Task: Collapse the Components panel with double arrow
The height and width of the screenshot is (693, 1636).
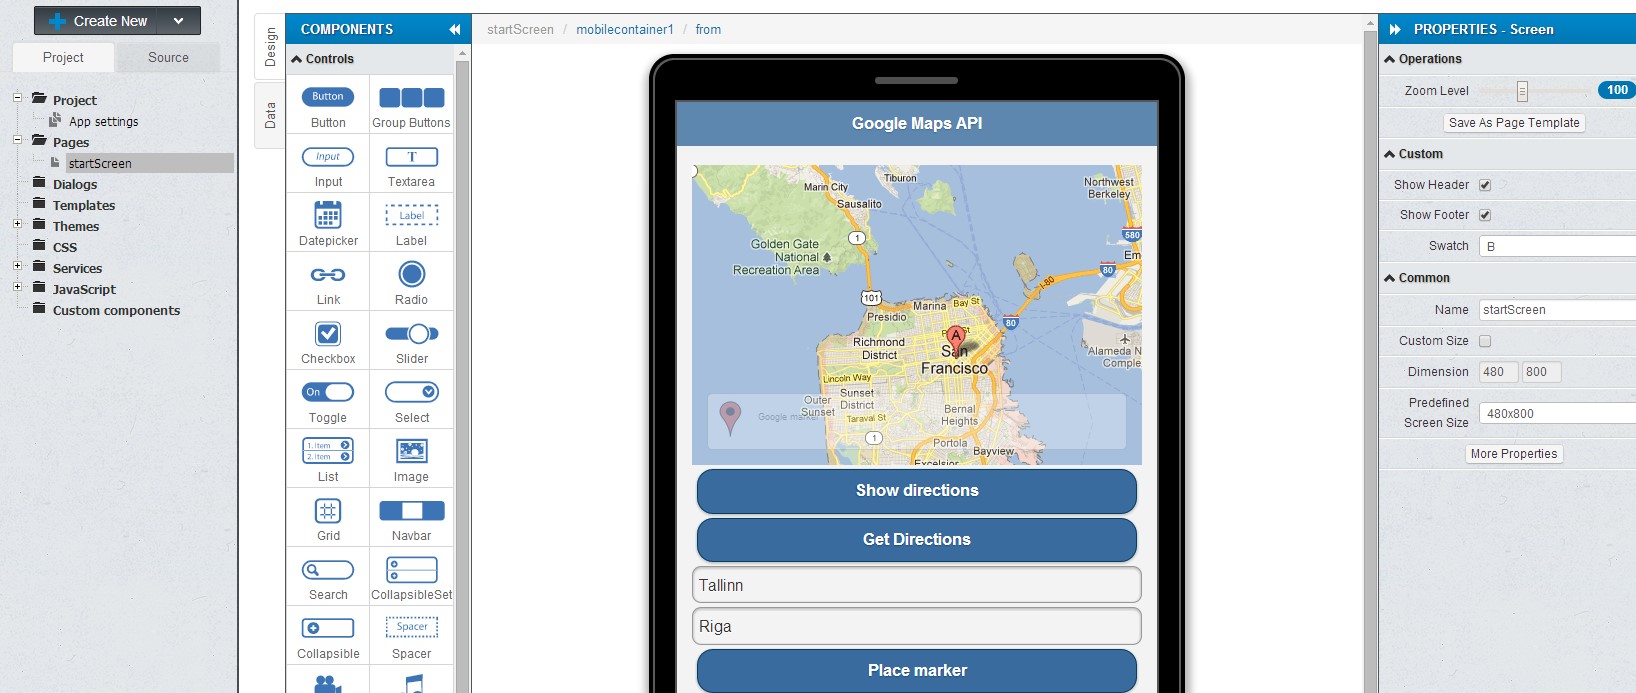Action: coord(455,30)
